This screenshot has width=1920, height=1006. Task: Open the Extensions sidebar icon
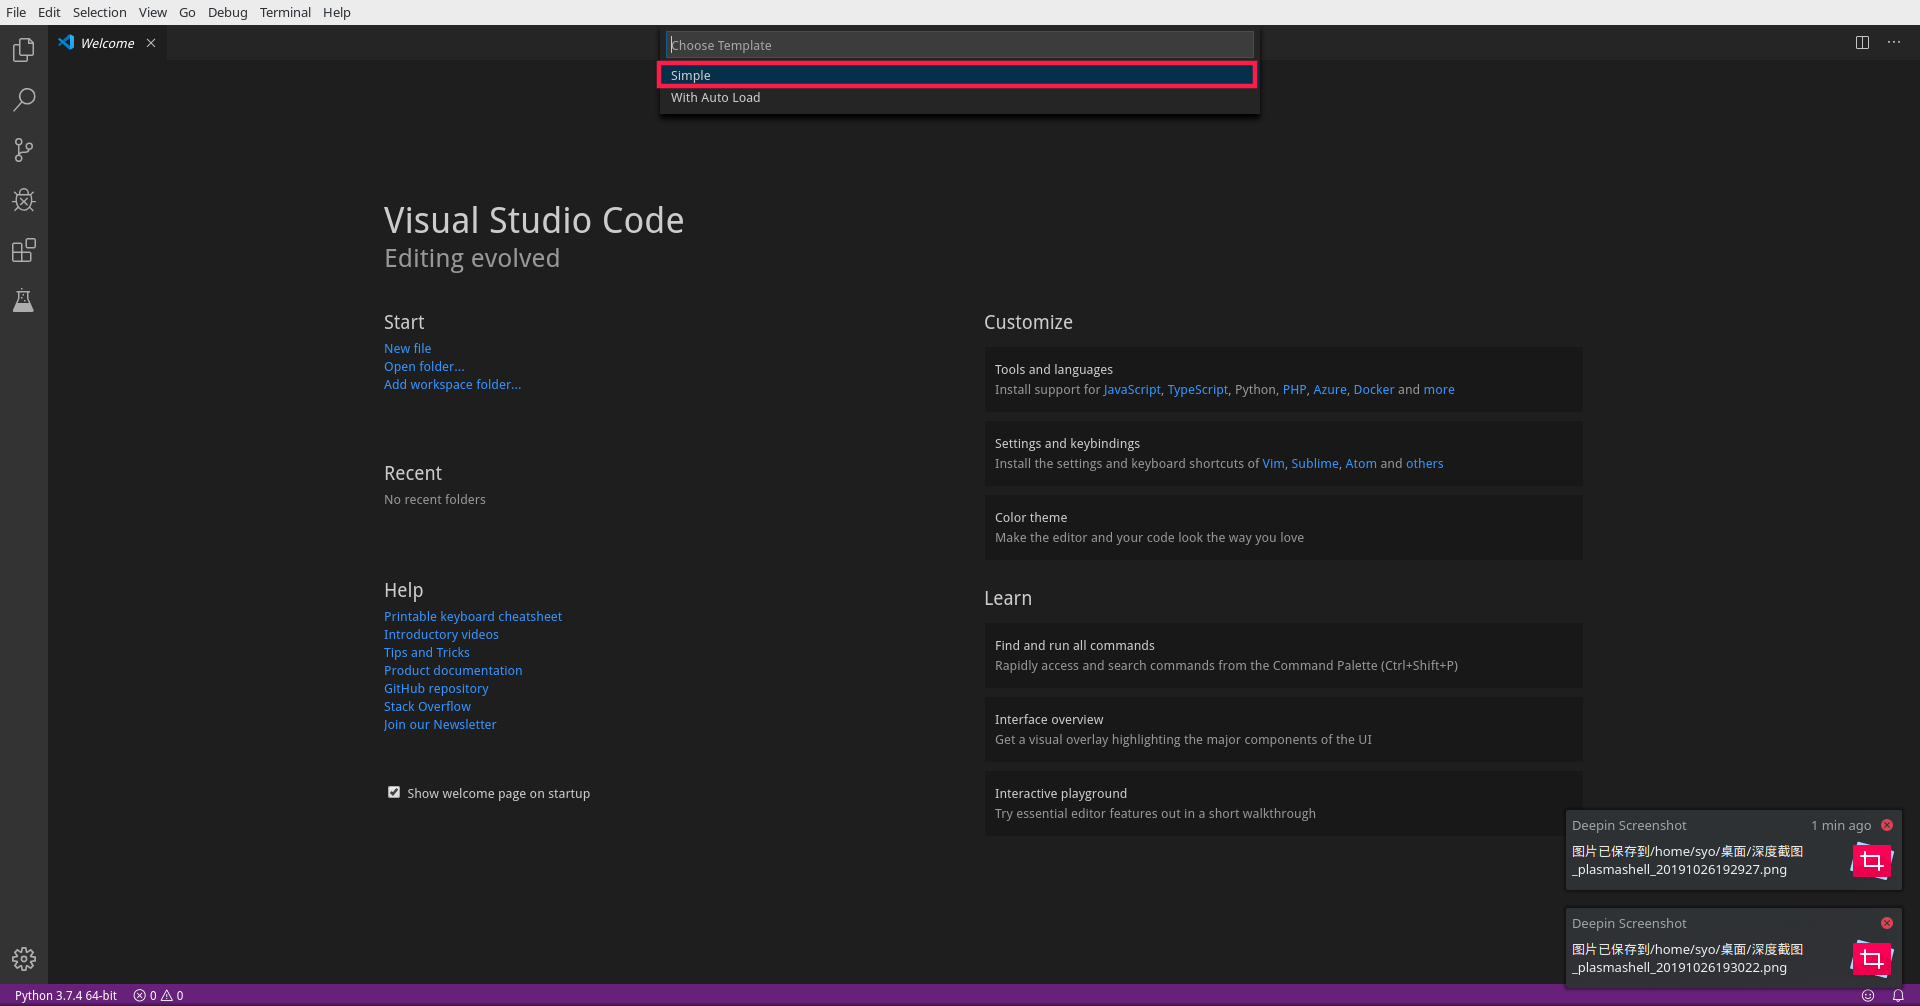[x=24, y=251]
